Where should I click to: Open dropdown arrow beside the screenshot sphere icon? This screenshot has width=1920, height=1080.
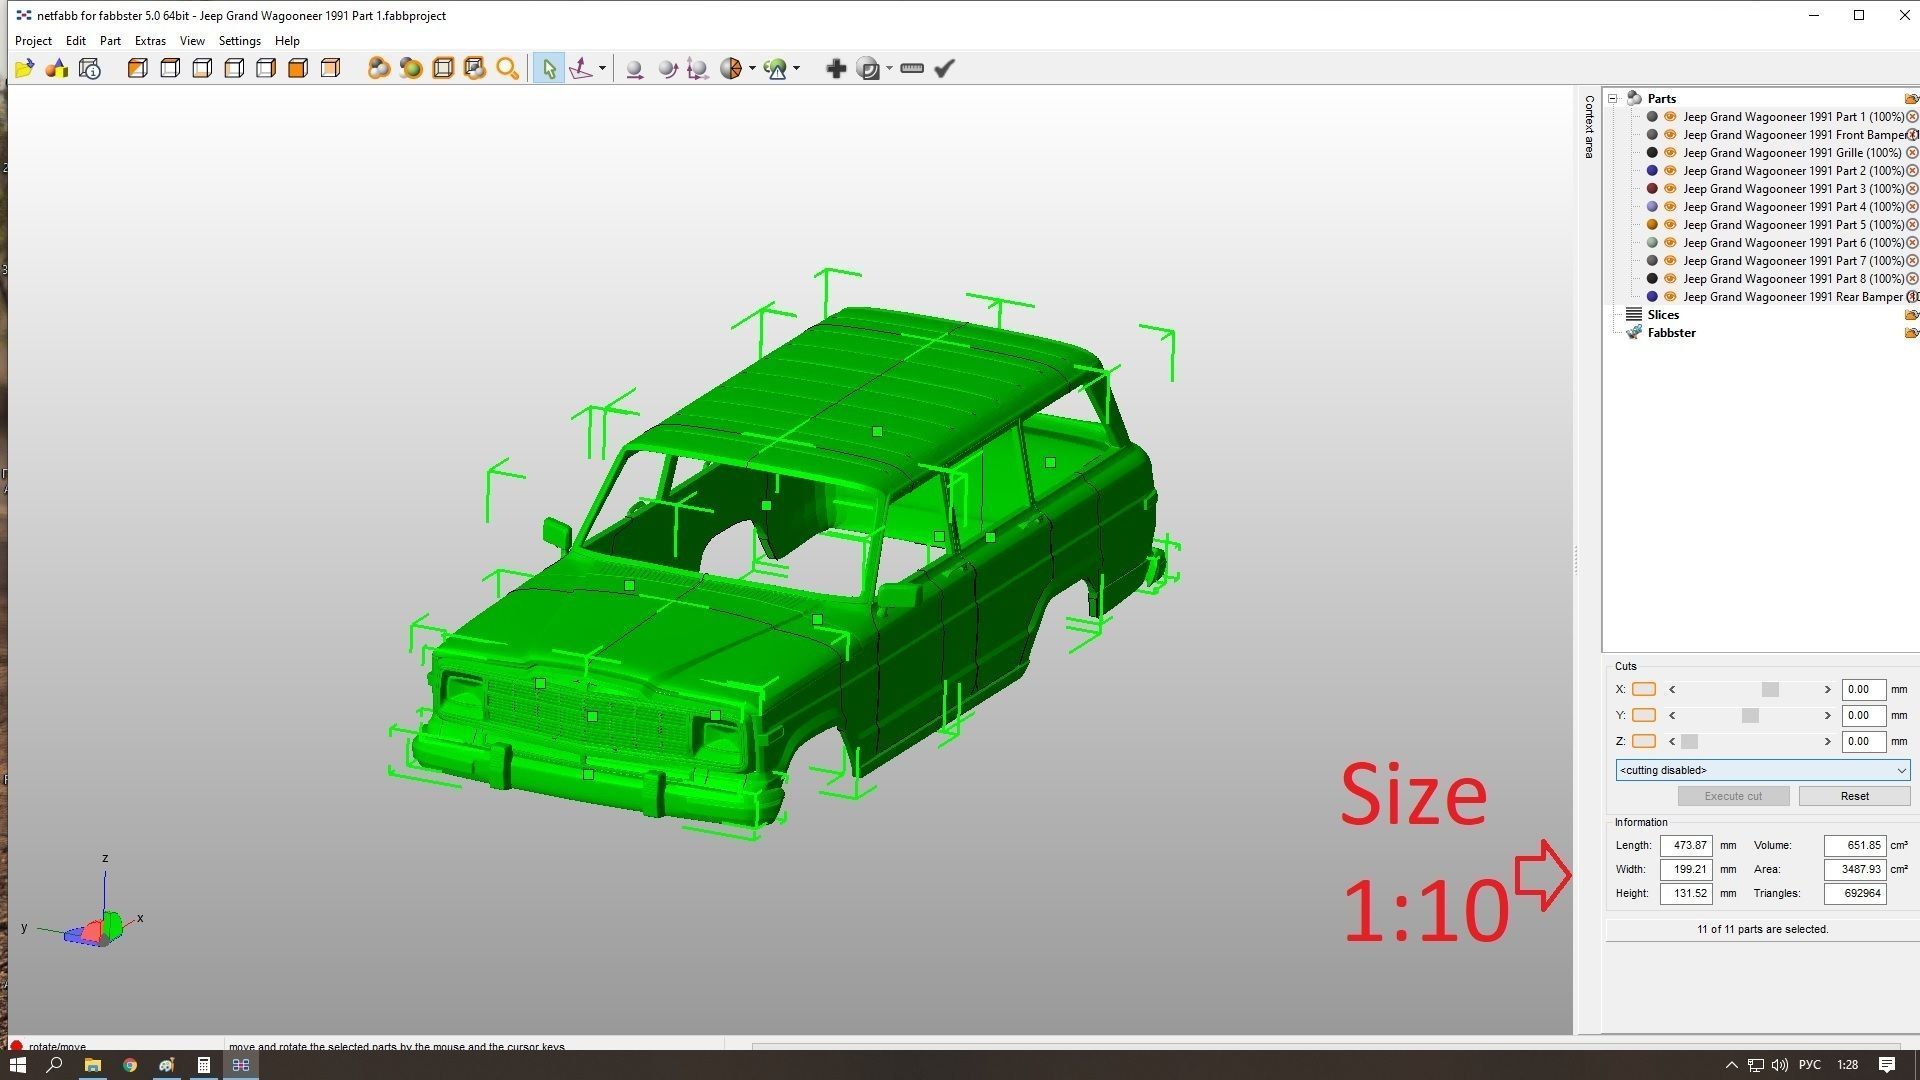889,68
